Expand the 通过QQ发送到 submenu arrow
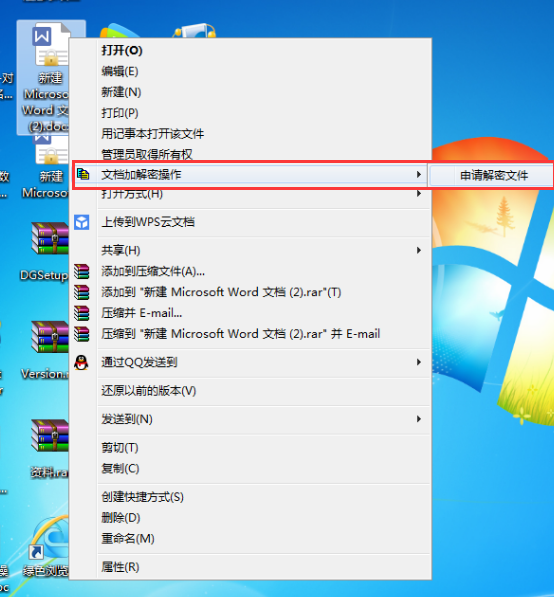554x597 pixels. click(419, 362)
